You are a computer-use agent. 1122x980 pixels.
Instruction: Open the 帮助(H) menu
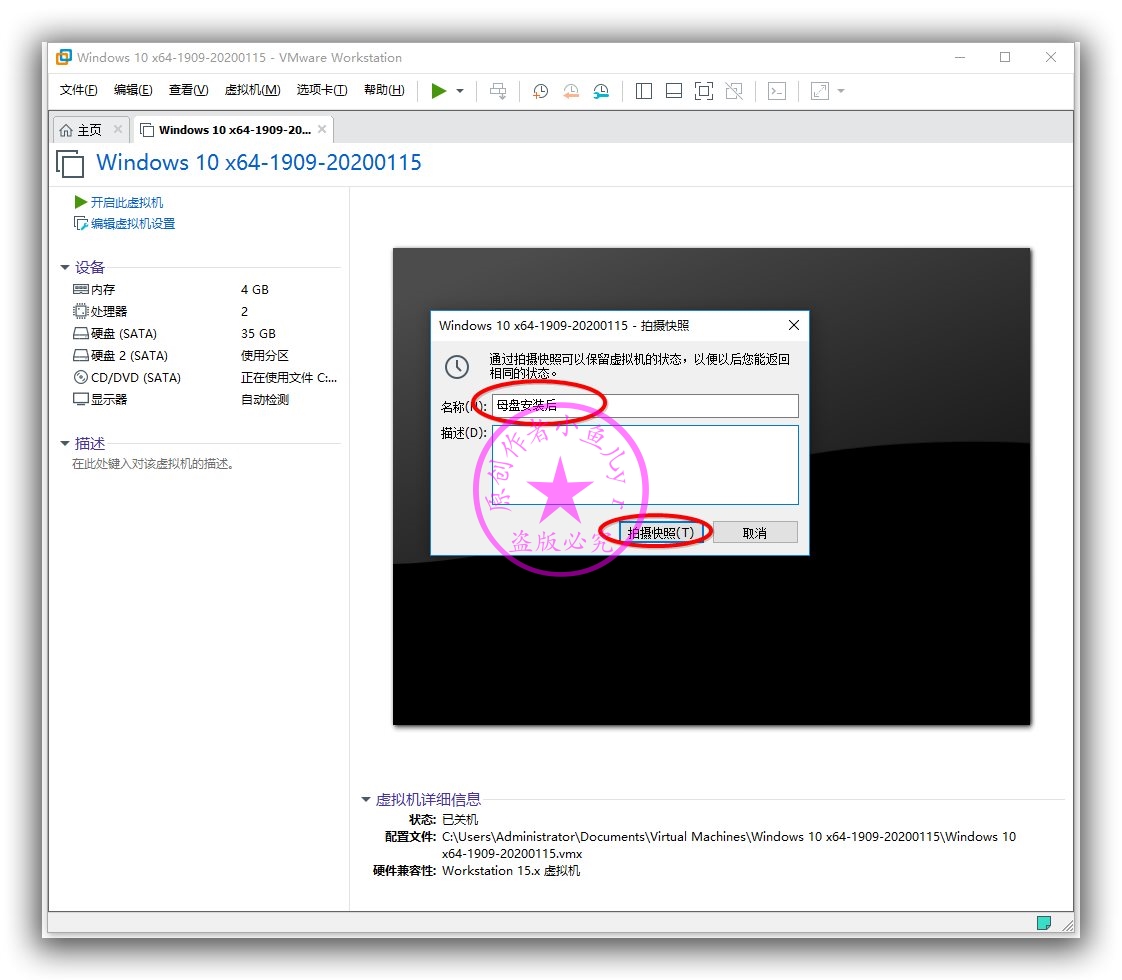coord(384,89)
